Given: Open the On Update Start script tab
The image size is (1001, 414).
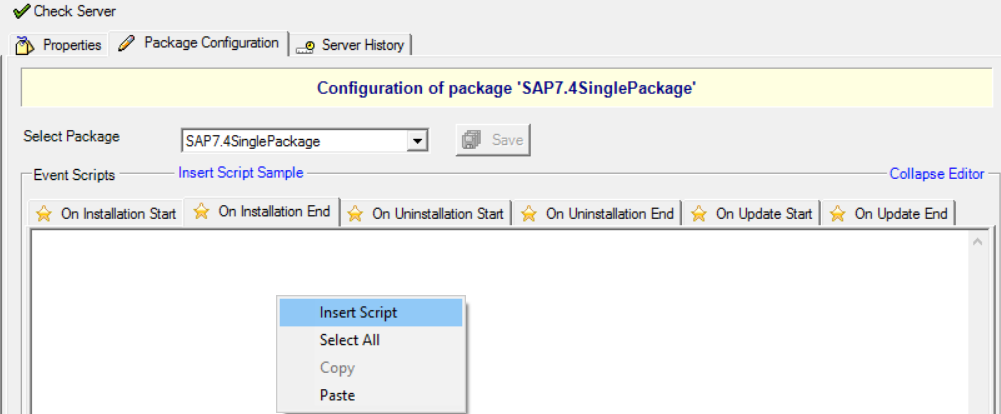Looking at the screenshot, I should coord(752,214).
